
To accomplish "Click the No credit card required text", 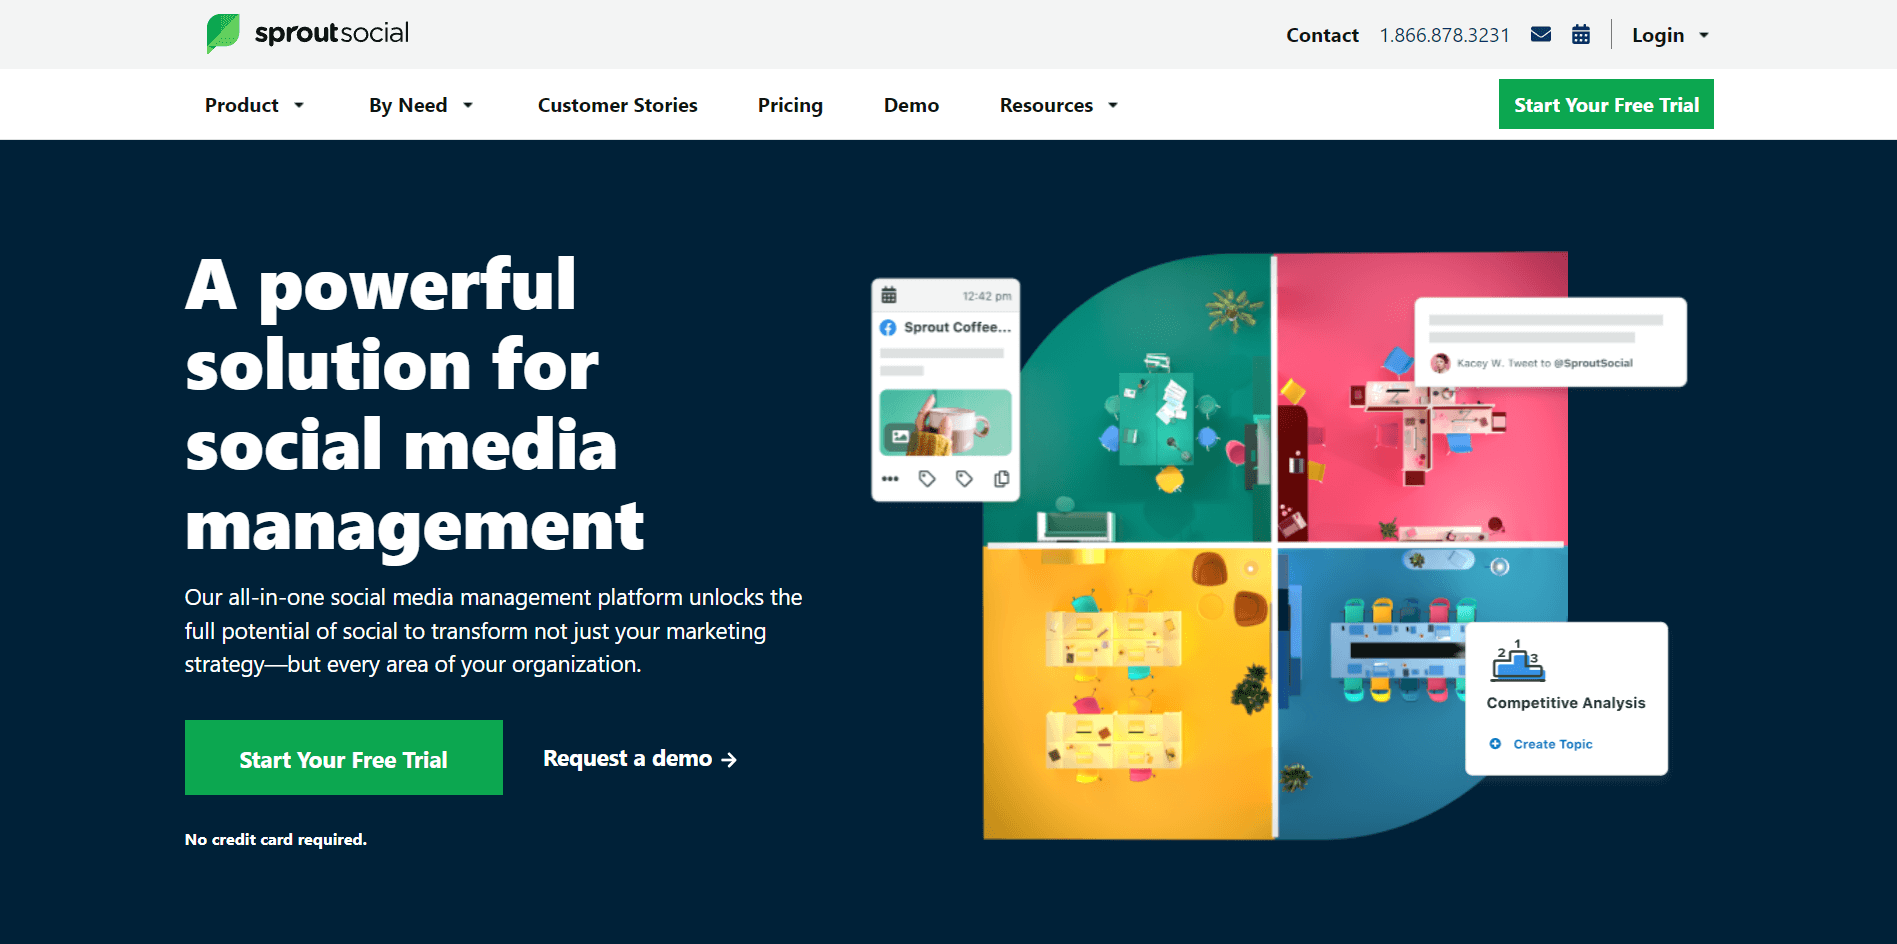I will (x=276, y=839).
